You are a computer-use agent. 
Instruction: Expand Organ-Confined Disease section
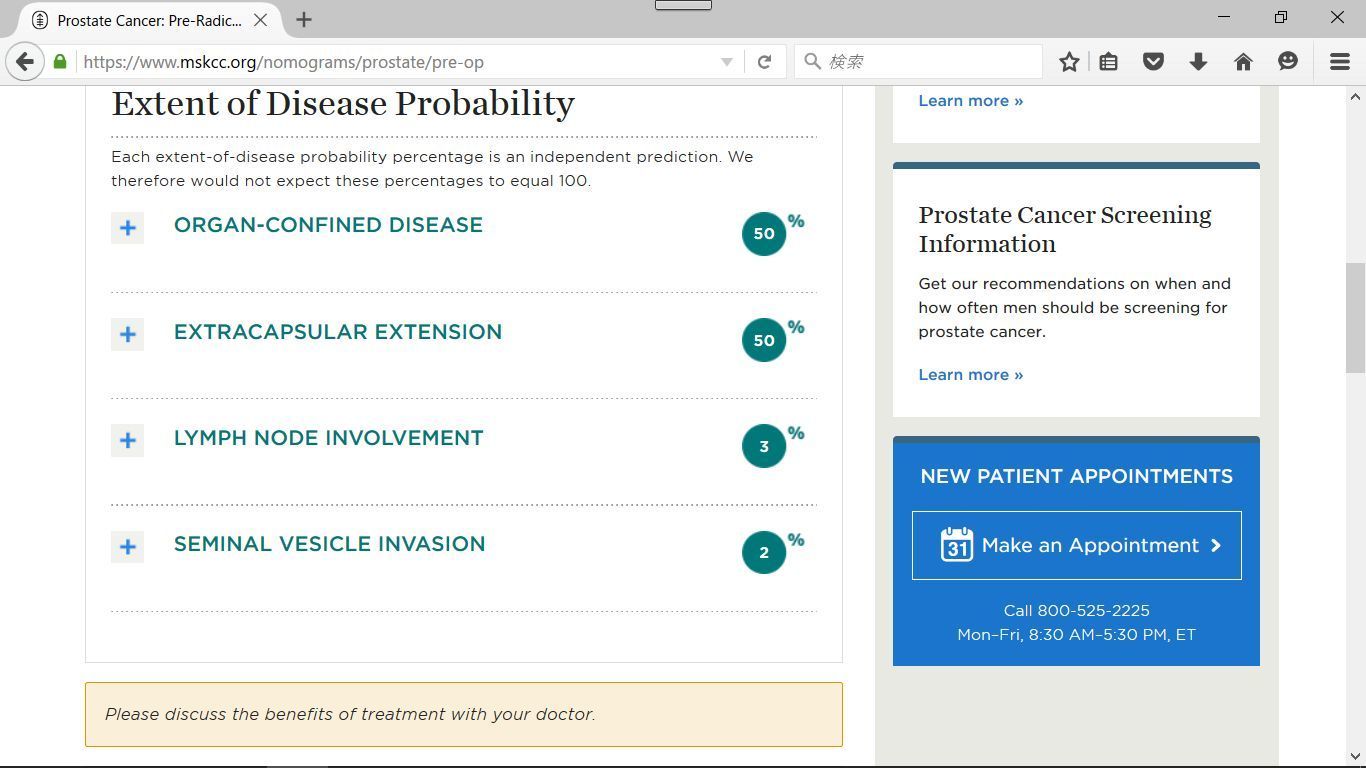128,228
